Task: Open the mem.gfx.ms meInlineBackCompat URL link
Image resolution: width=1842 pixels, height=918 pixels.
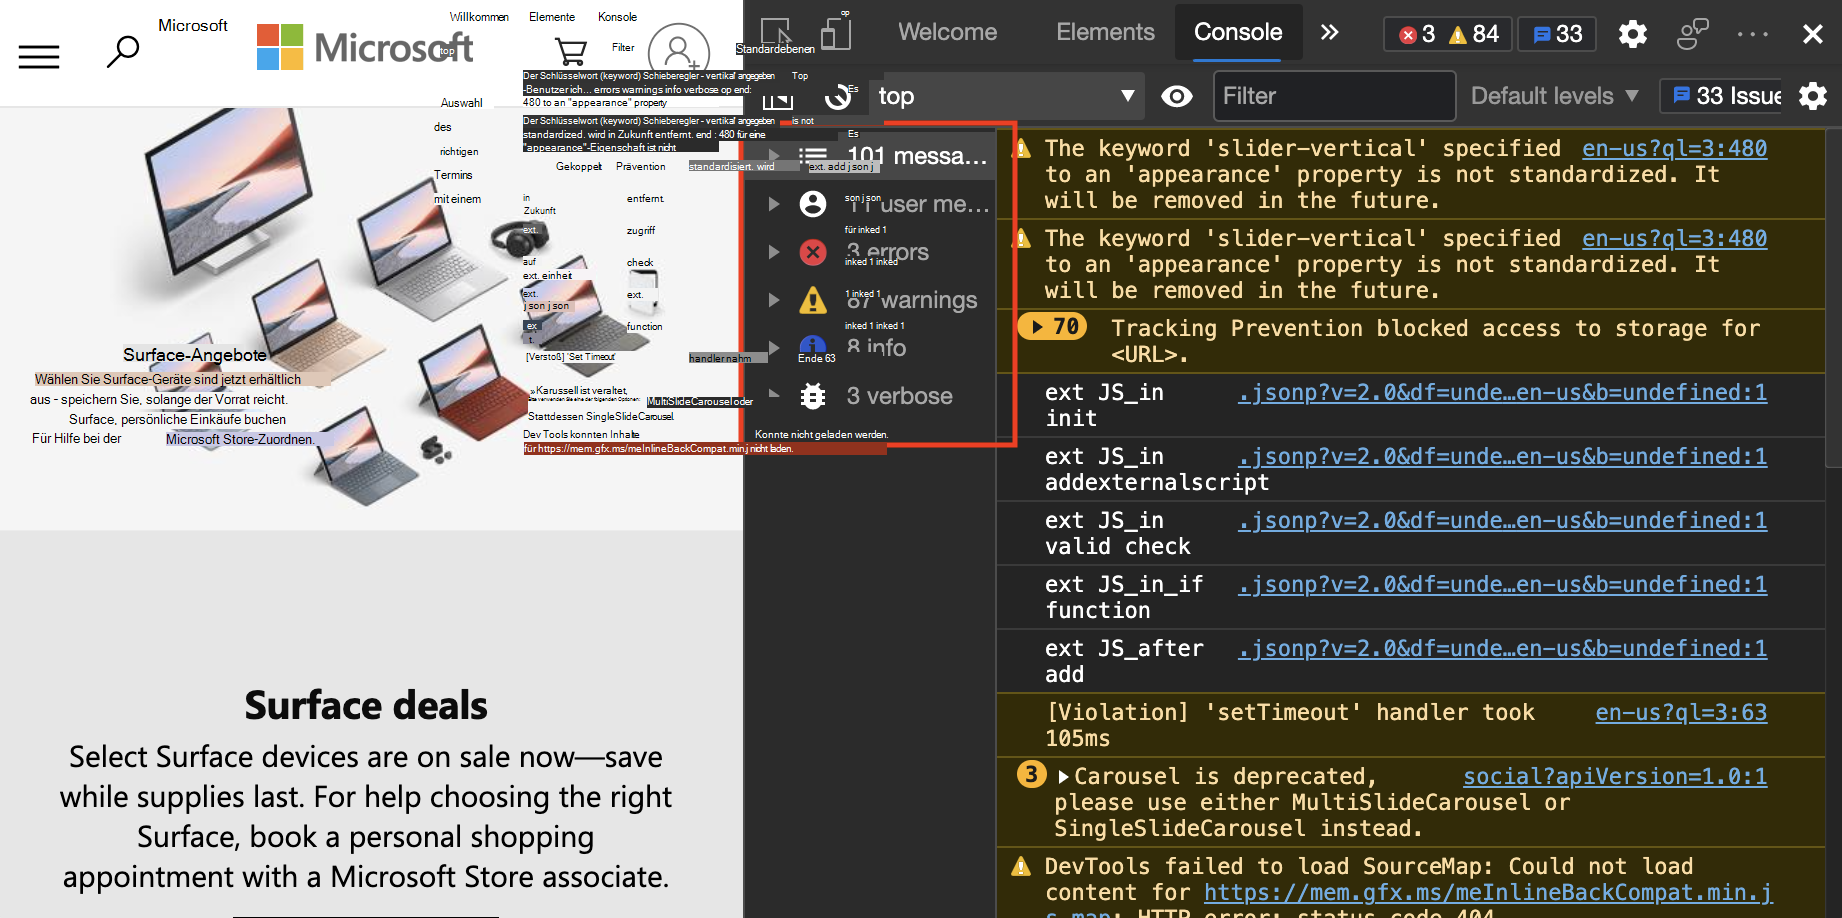Action: click(1489, 892)
